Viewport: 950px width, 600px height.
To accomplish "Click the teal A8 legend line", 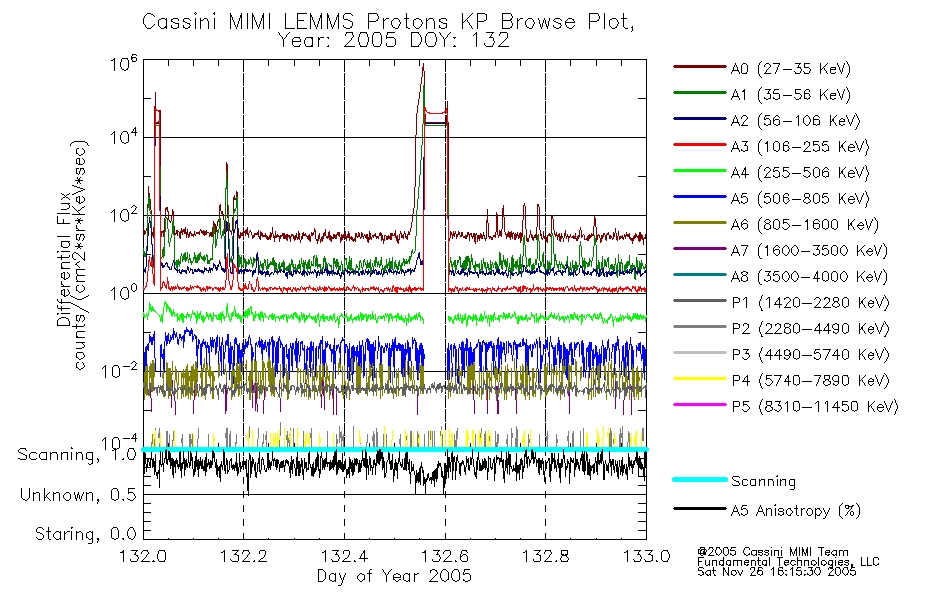I will pyautogui.click(x=700, y=275).
